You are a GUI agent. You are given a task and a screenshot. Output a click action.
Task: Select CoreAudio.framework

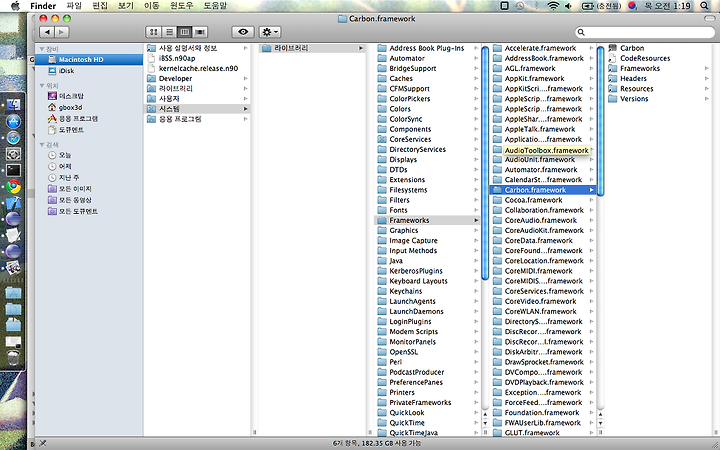coord(543,220)
